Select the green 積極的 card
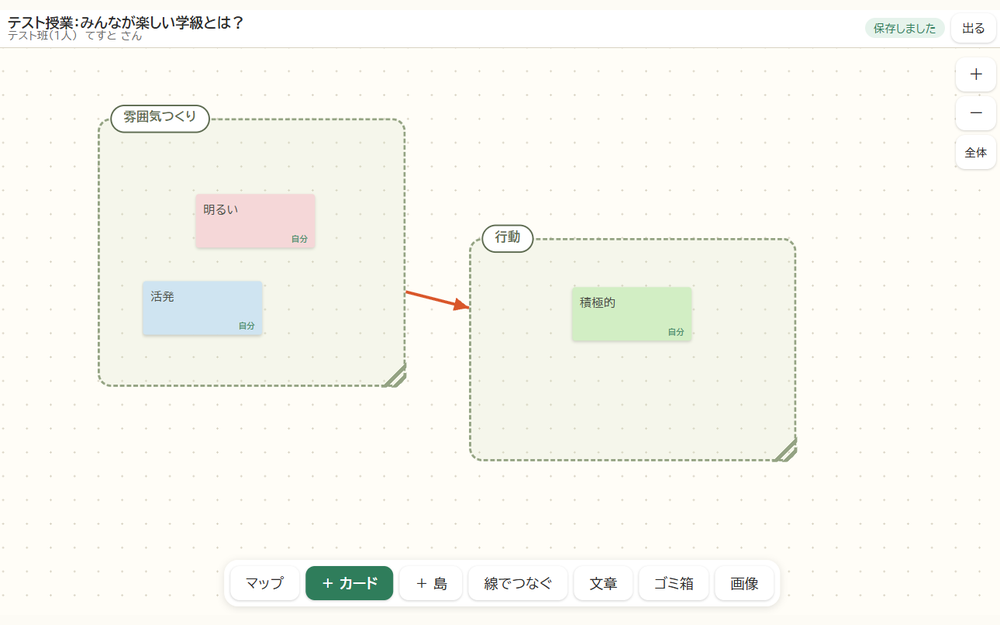The height and width of the screenshot is (625, 1000). [x=631, y=314]
